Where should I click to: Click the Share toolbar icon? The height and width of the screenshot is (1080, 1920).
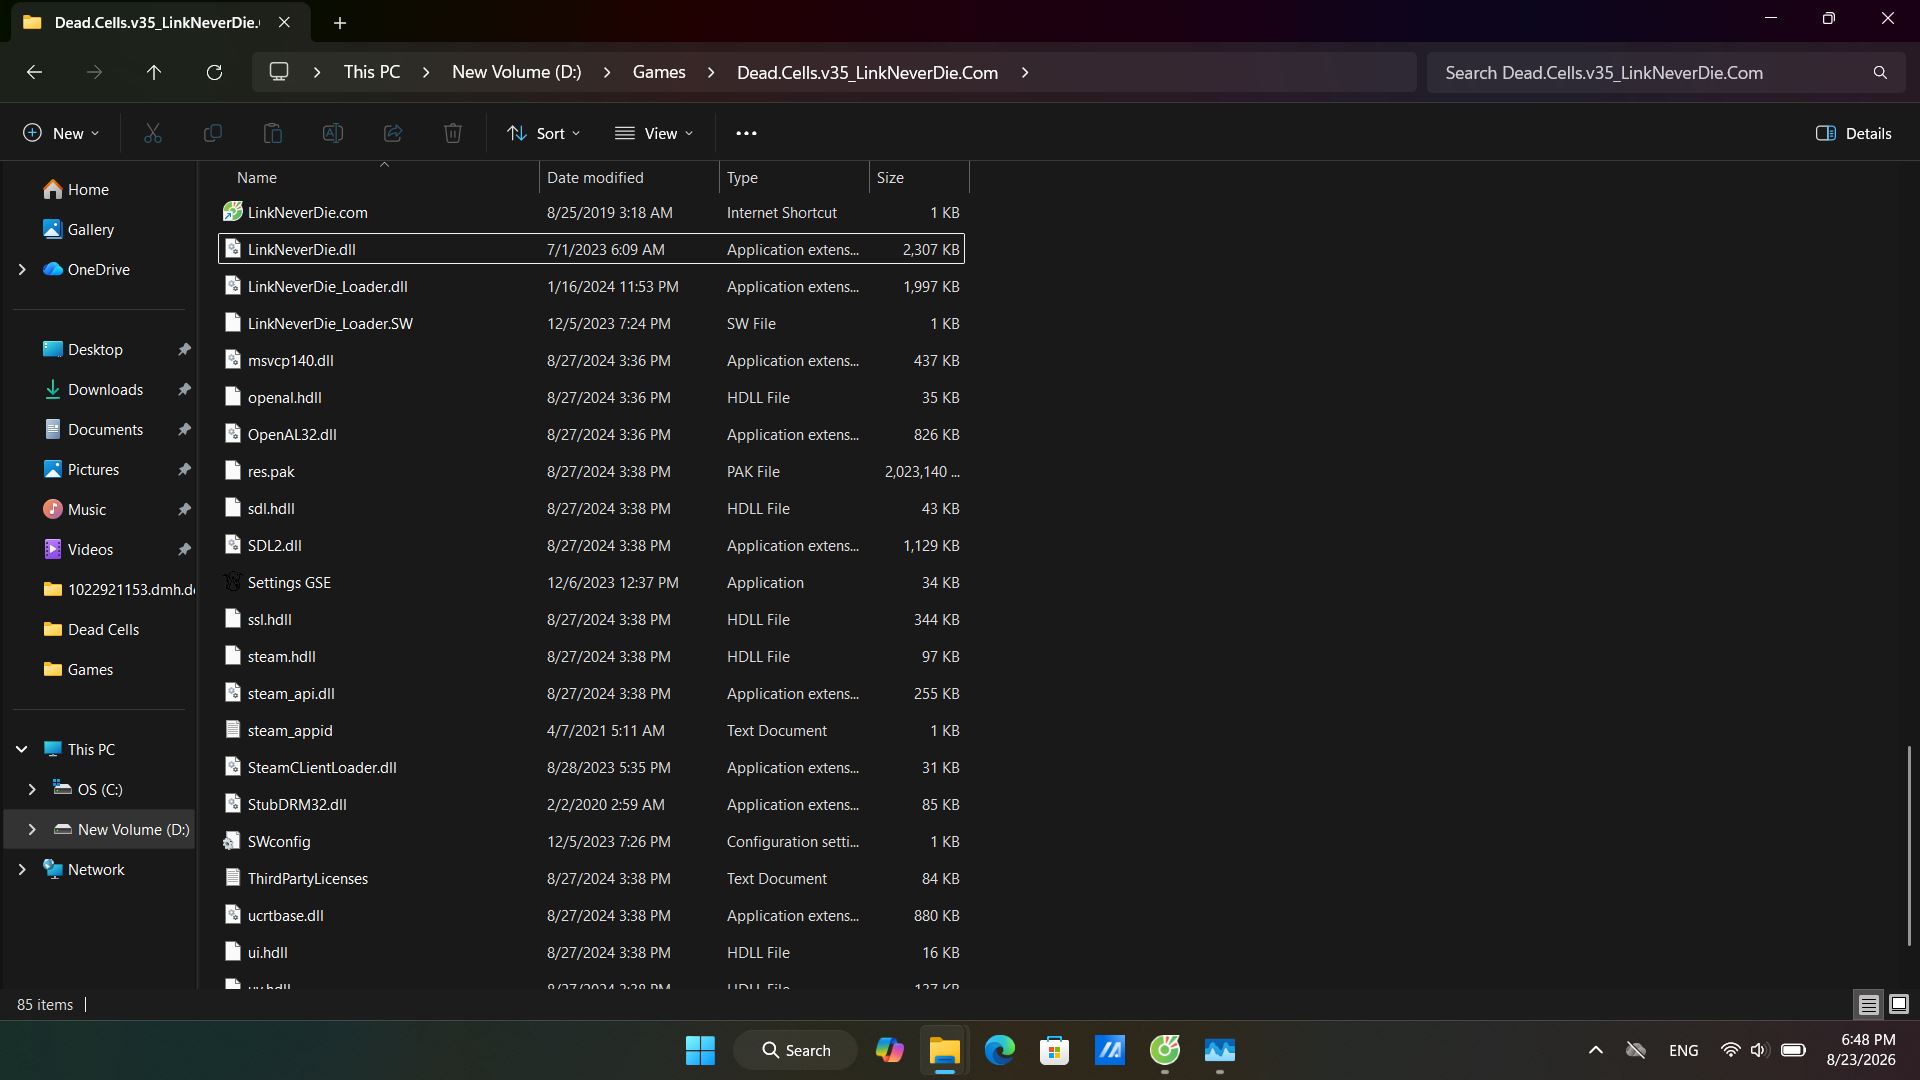point(393,133)
